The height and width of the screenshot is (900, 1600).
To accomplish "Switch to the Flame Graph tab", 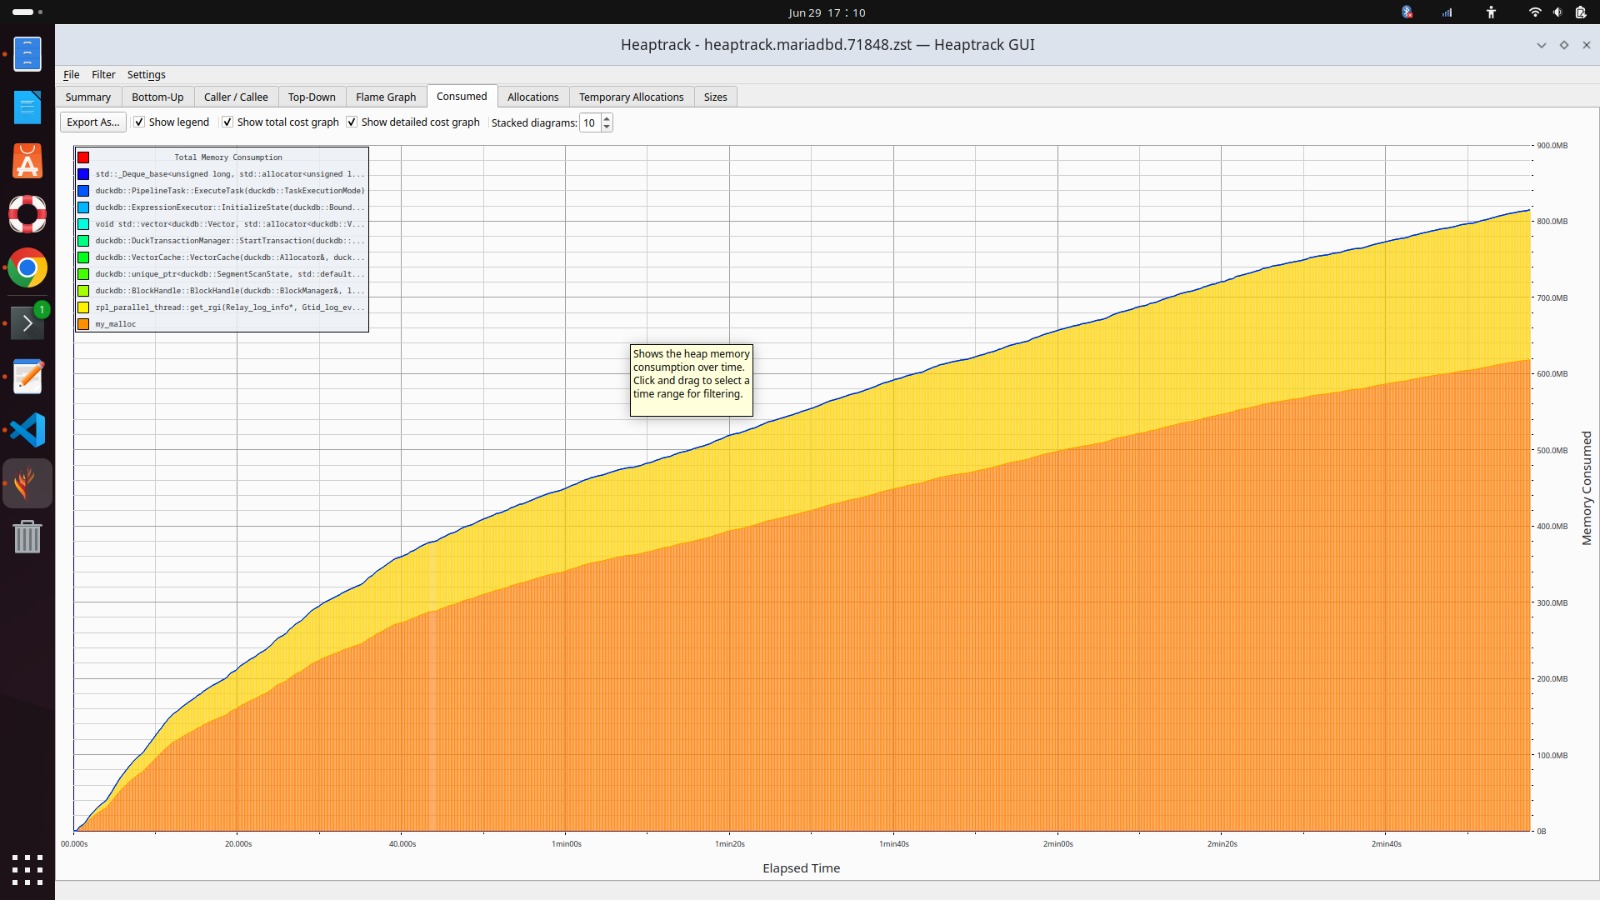I will point(386,97).
